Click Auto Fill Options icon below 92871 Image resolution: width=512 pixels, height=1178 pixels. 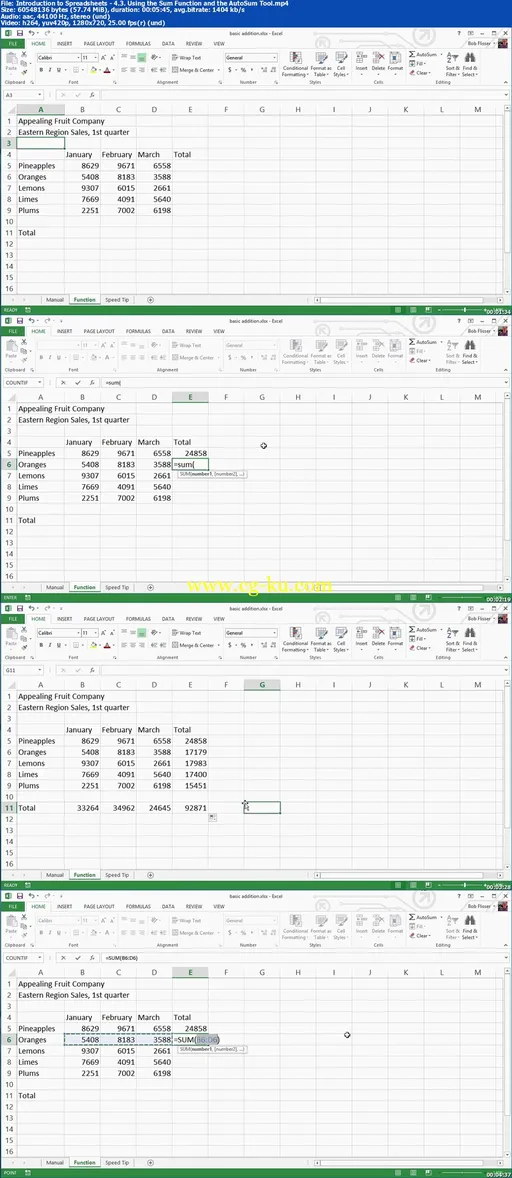click(x=213, y=817)
